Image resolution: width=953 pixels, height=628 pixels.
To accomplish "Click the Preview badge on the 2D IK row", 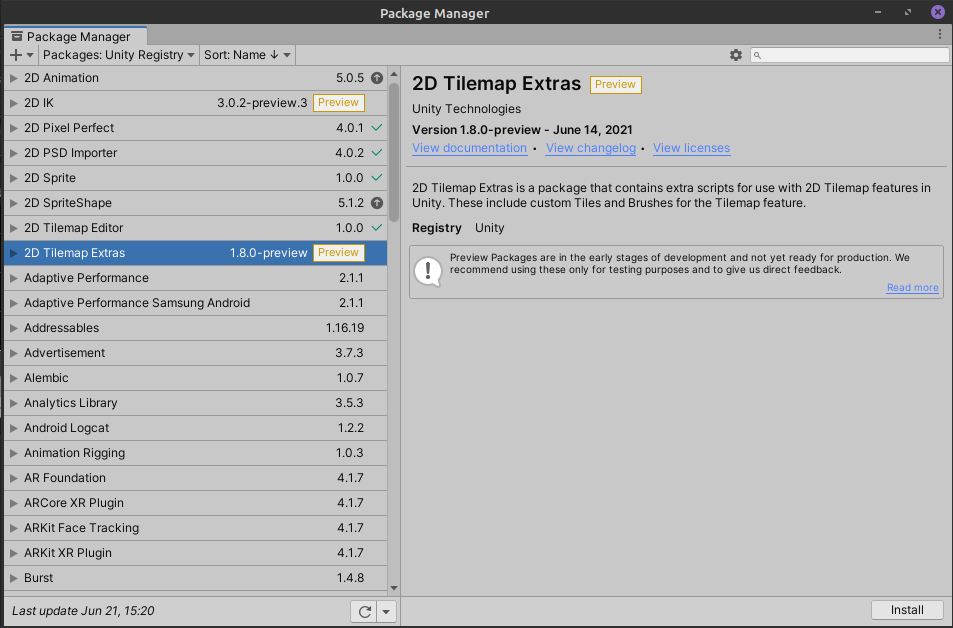I will click(x=339, y=103).
